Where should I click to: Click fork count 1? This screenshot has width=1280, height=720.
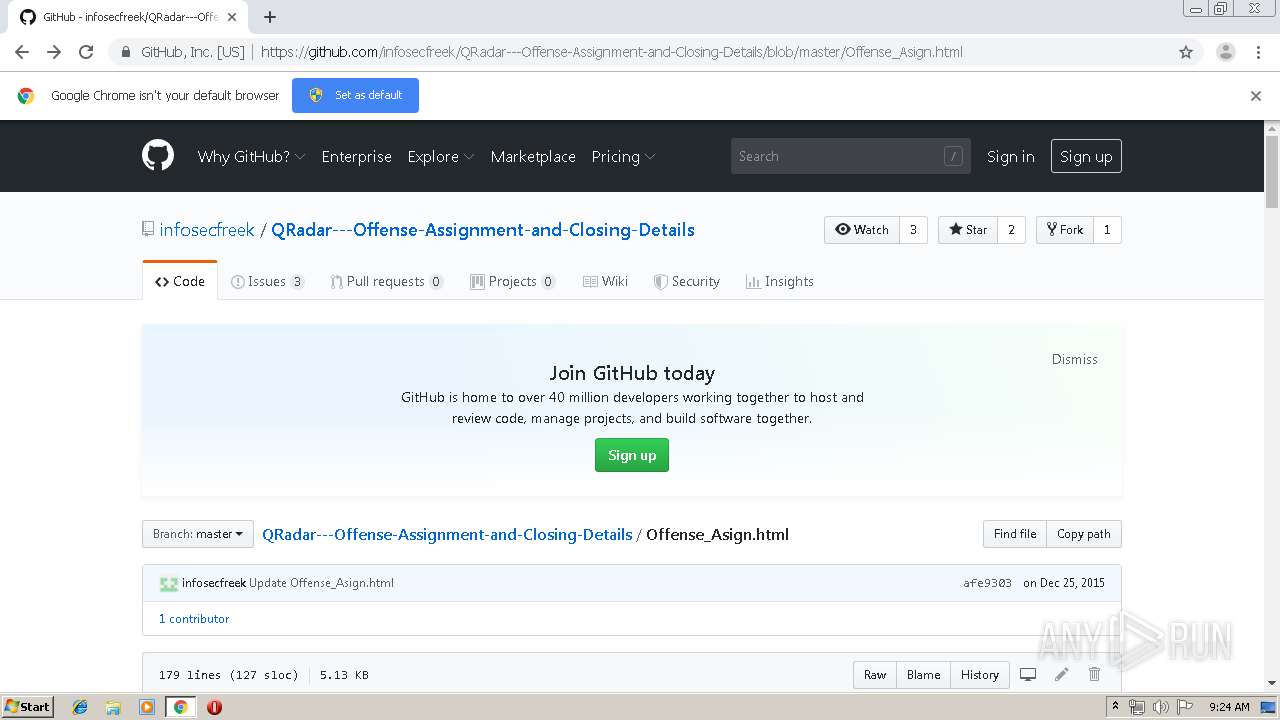[x=1107, y=230]
